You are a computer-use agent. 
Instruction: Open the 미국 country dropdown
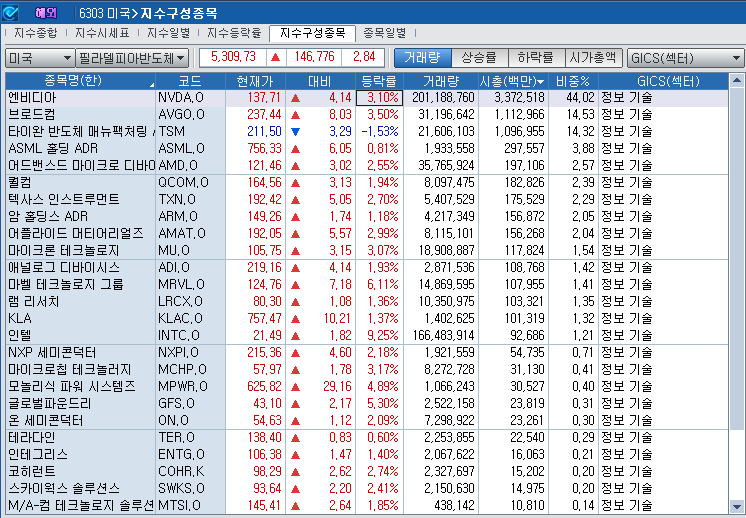click(x=40, y=58)
